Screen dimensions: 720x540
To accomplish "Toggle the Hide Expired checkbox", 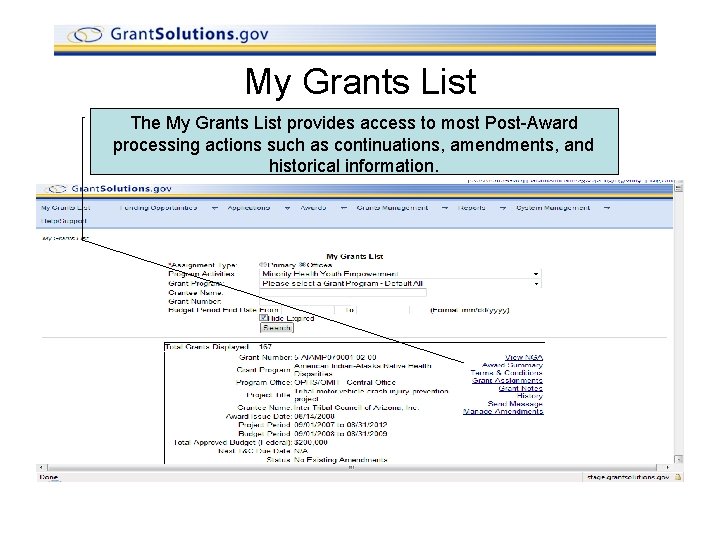I will point(263,318).
